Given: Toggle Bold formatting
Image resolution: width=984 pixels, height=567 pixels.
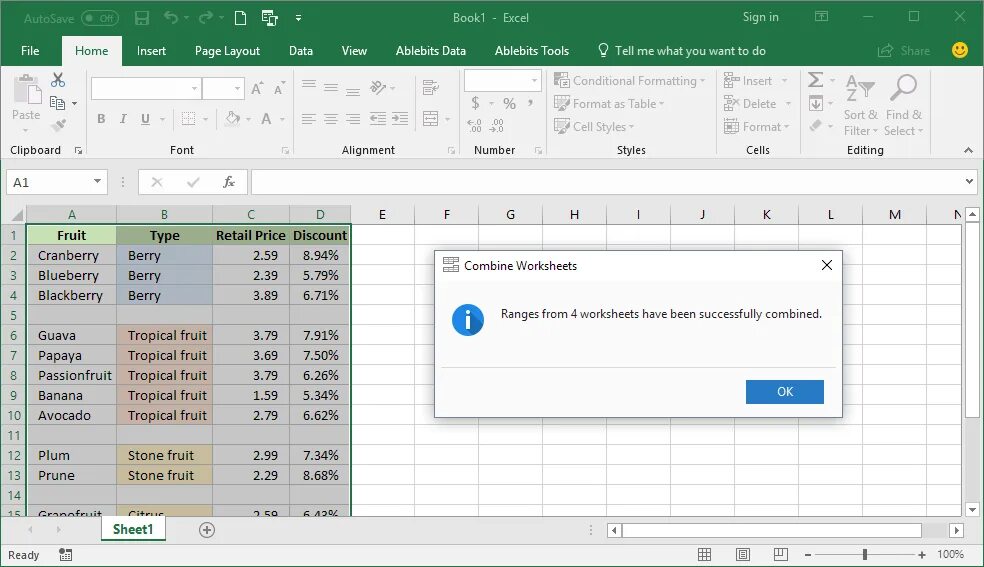Looking at the screenshot, I should point(101,119).
